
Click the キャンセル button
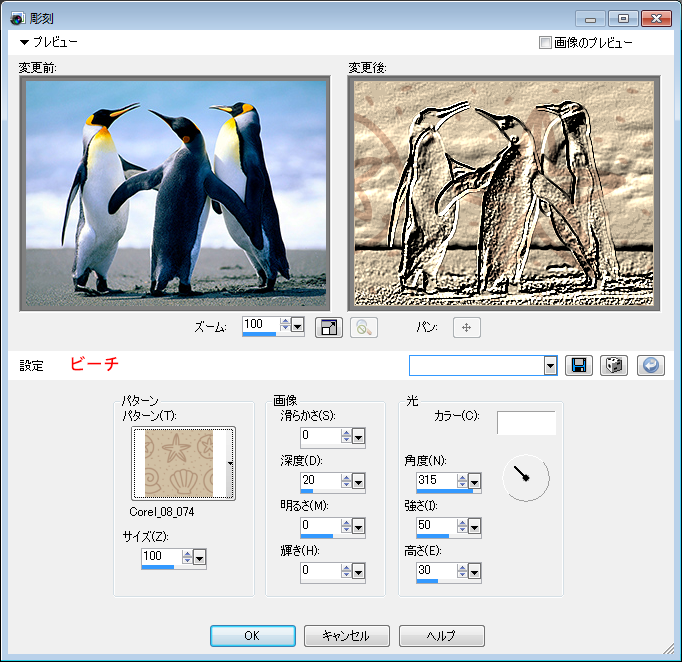coord(345,636)
